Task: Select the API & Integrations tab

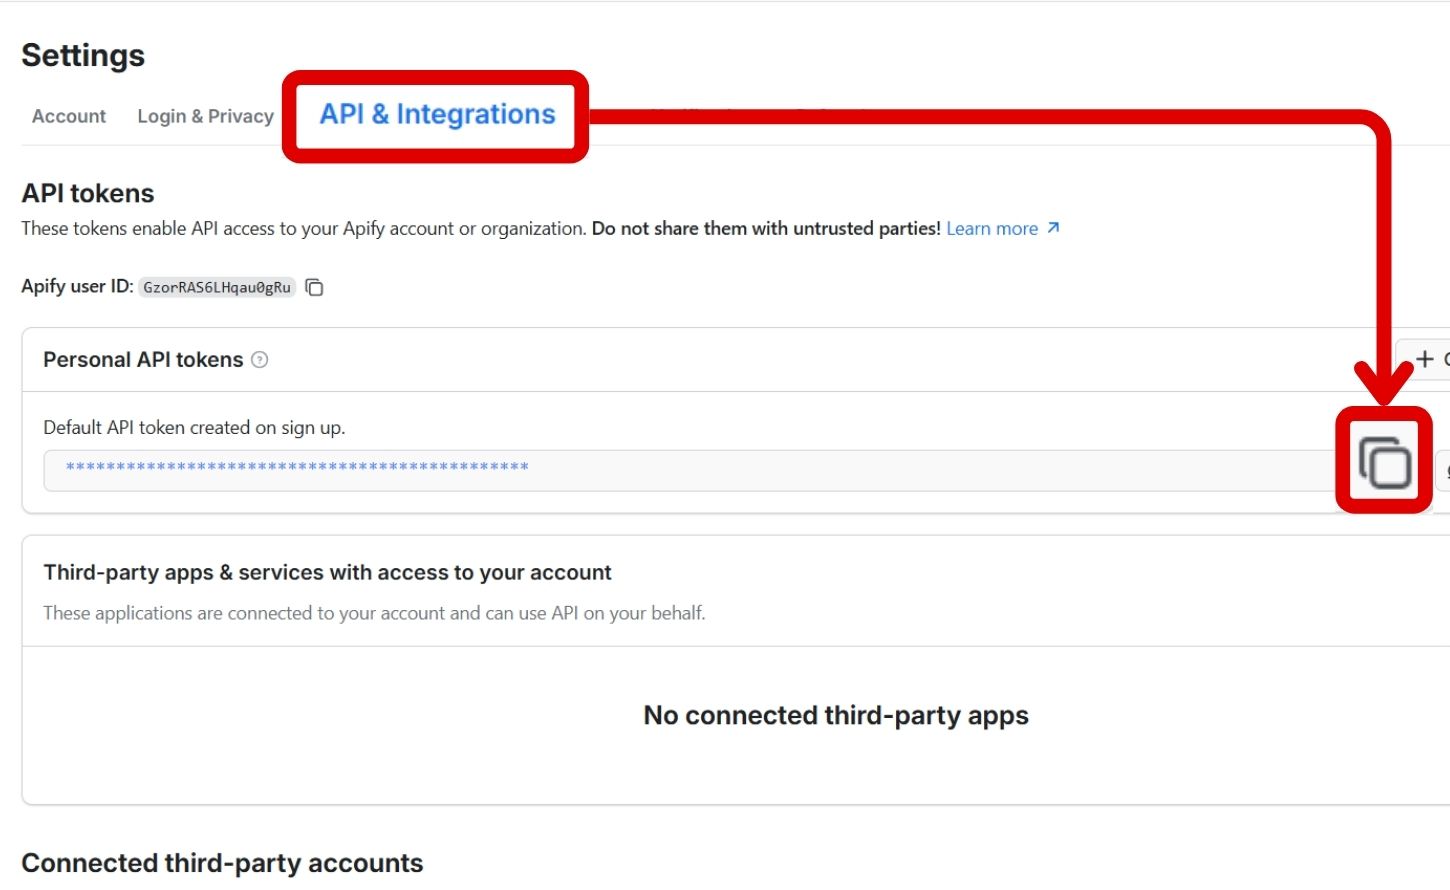Action: click(x=435, y=114)
